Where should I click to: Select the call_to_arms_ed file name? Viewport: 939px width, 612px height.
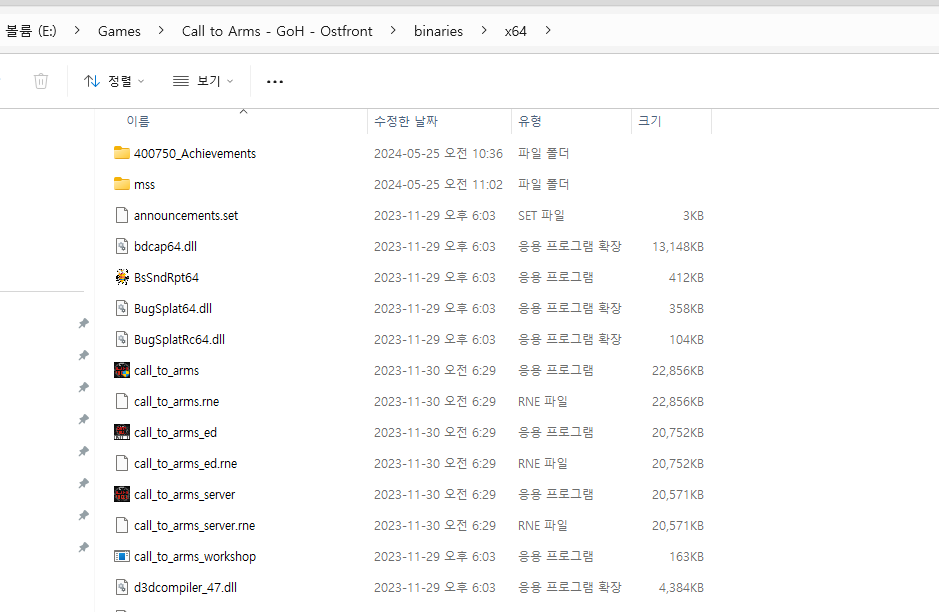coord(175,433)
